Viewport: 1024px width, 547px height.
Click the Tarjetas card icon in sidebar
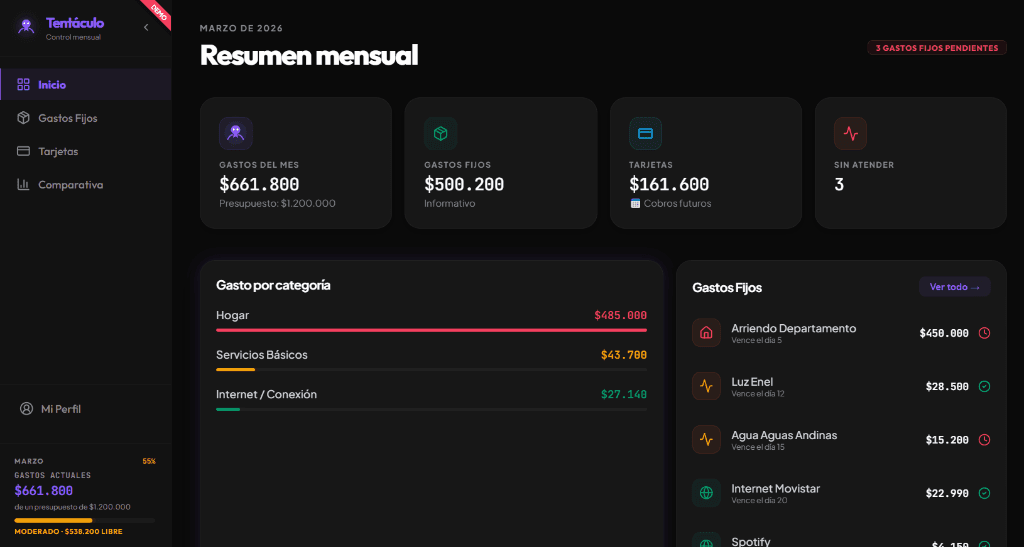click(x=24, y=151)
